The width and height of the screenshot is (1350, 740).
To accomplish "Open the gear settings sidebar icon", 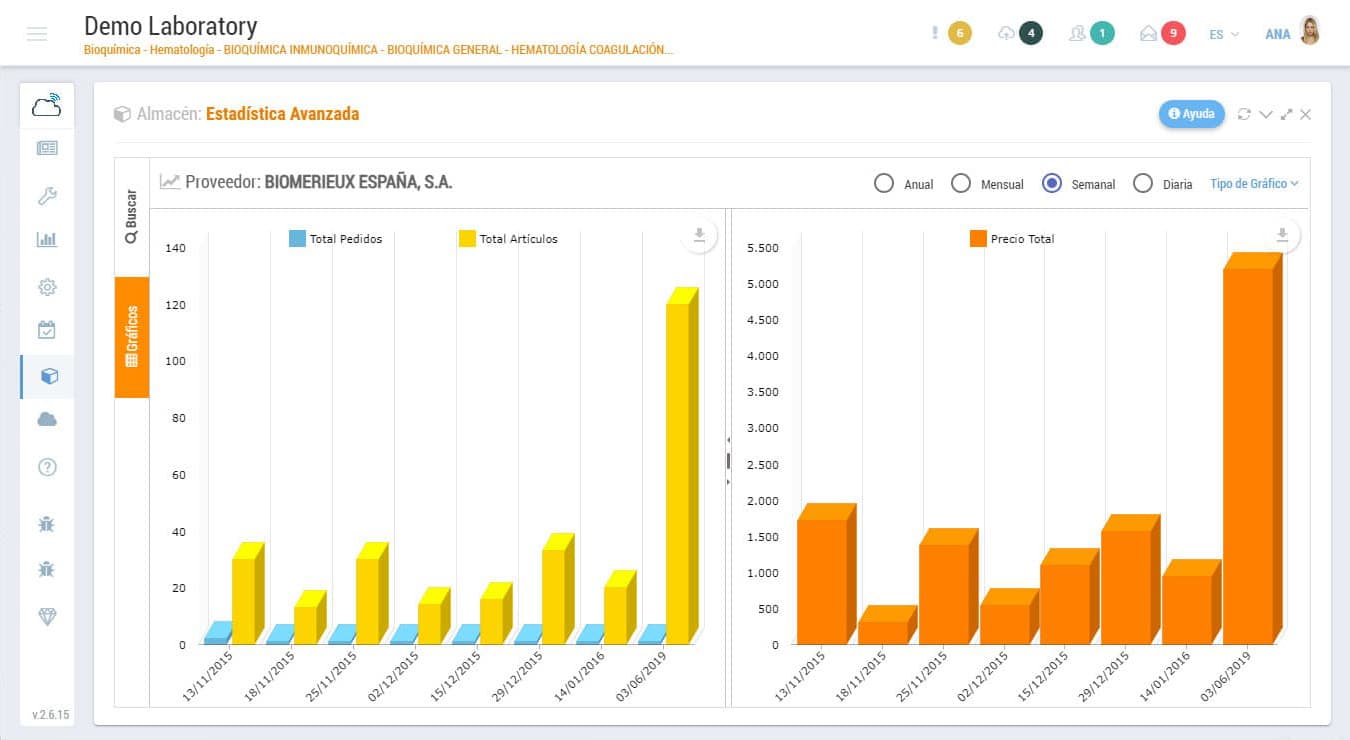I will (47, 287).
